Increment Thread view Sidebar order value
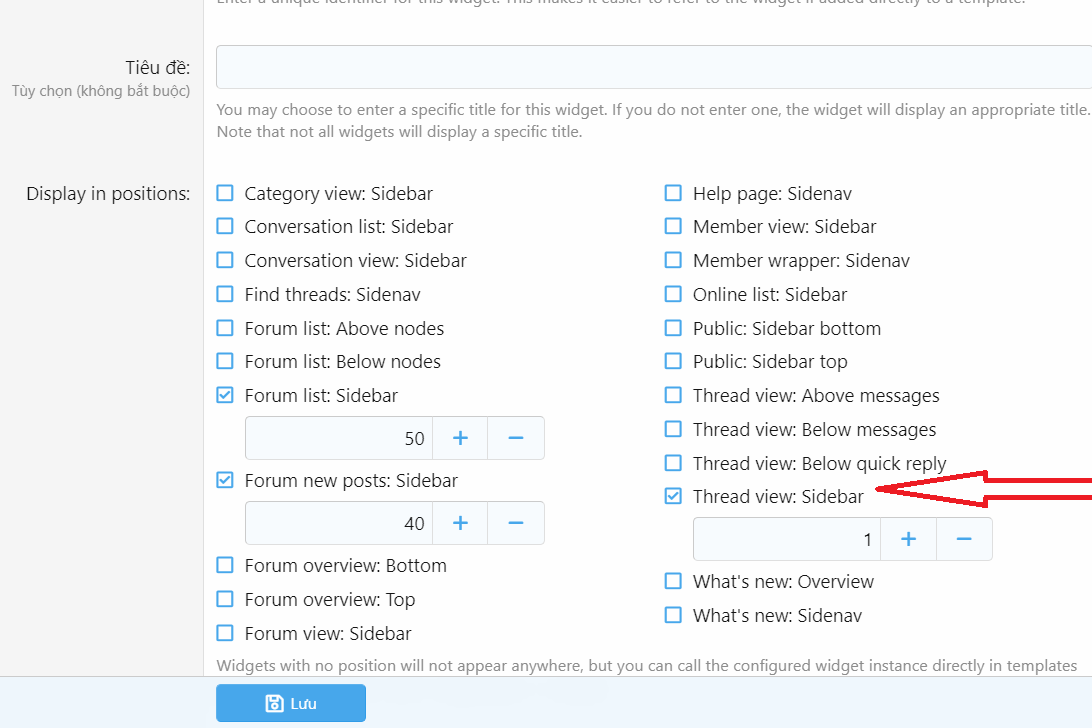 [x=909, y=539]
